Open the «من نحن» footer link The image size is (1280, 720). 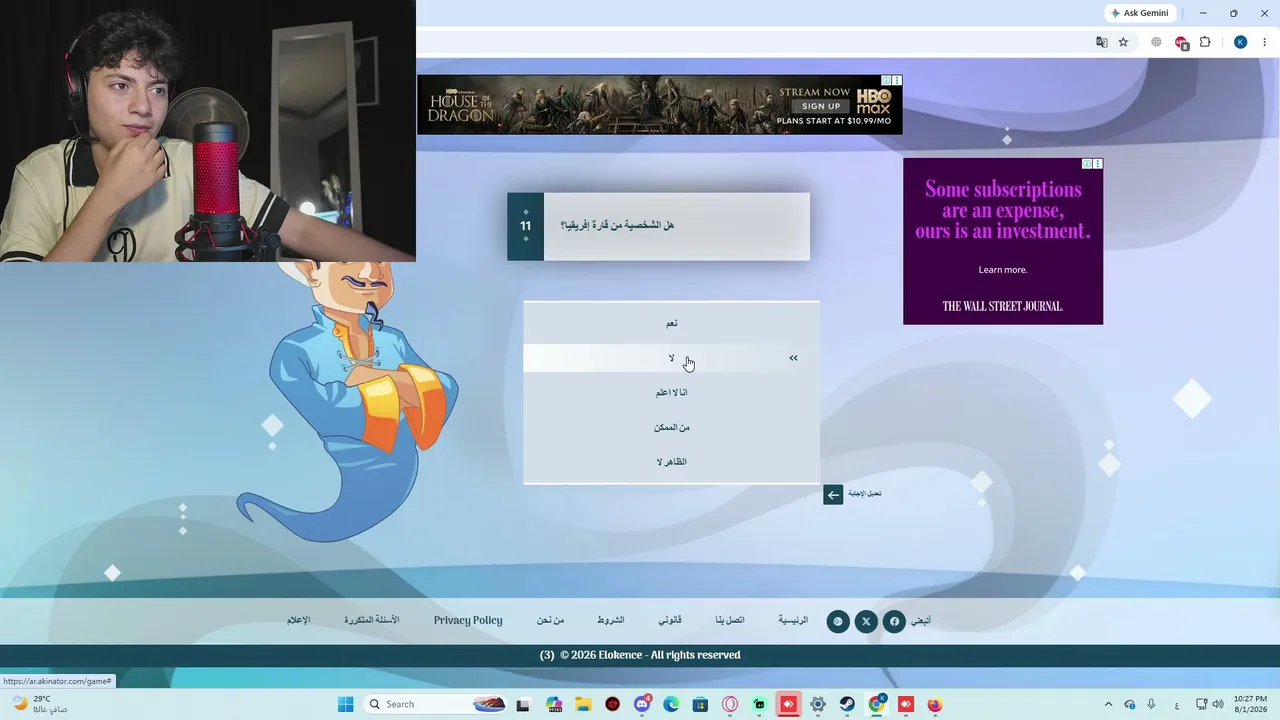550,621
